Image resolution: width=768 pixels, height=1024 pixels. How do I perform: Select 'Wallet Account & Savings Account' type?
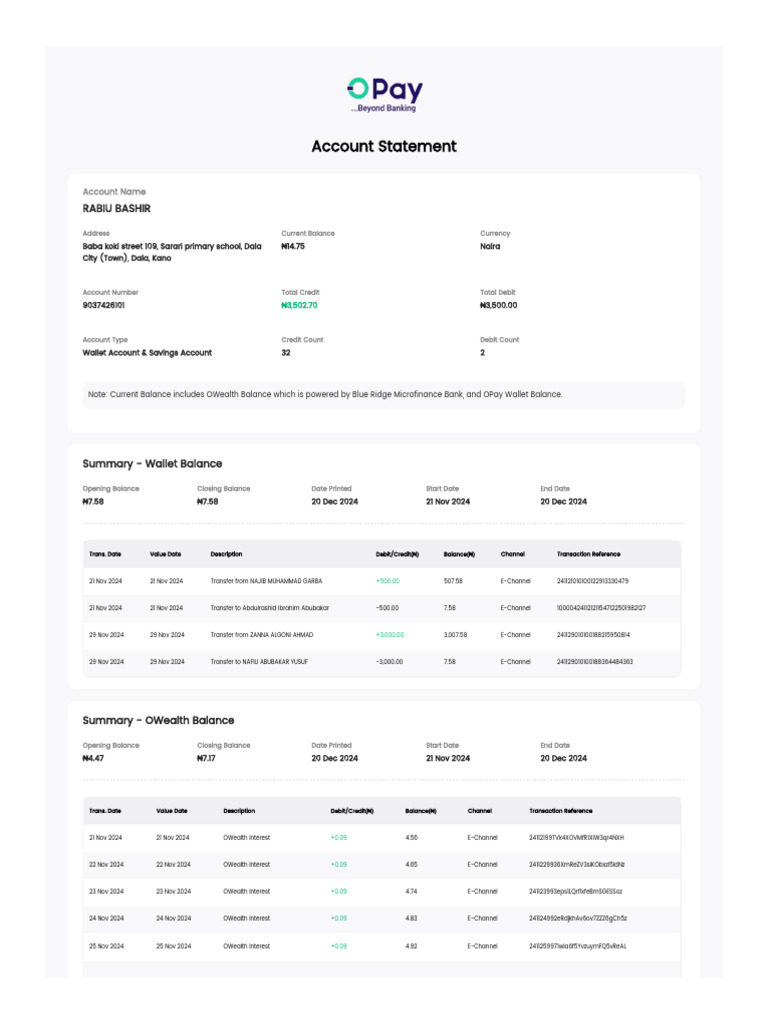click(x=147, y=353)
